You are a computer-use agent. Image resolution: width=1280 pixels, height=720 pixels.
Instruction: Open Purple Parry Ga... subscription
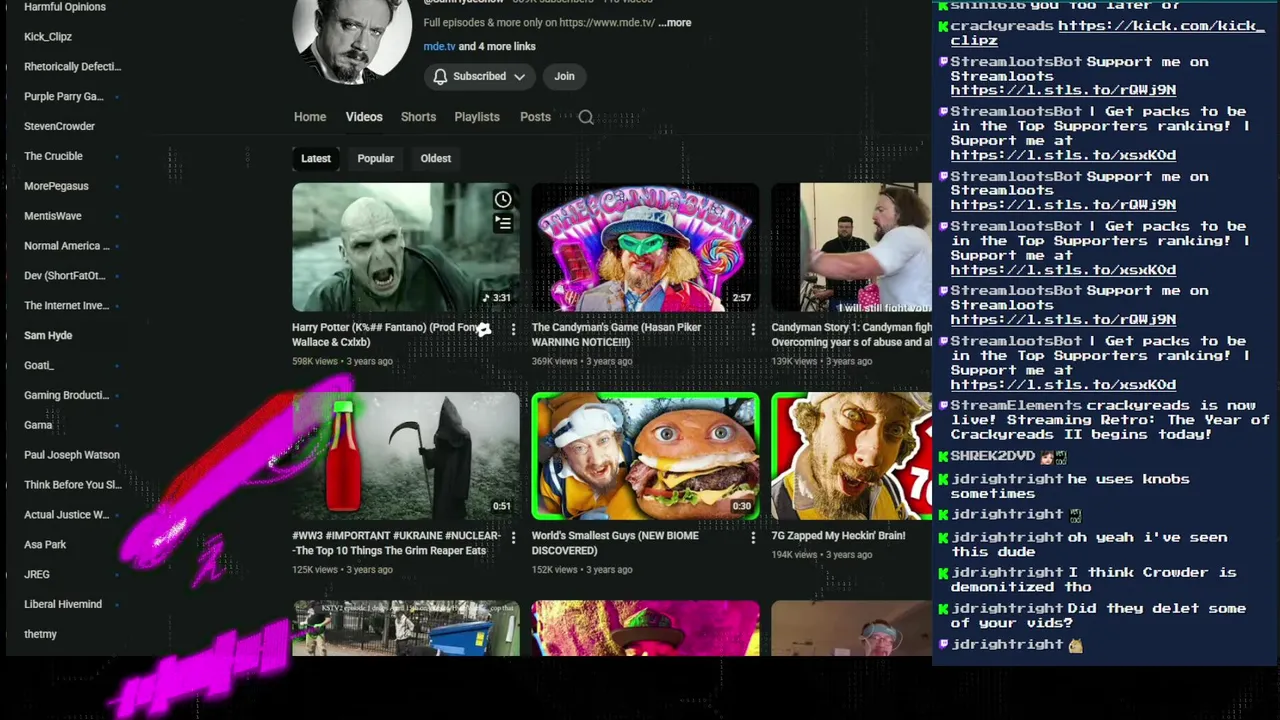(x=64, y=97)
